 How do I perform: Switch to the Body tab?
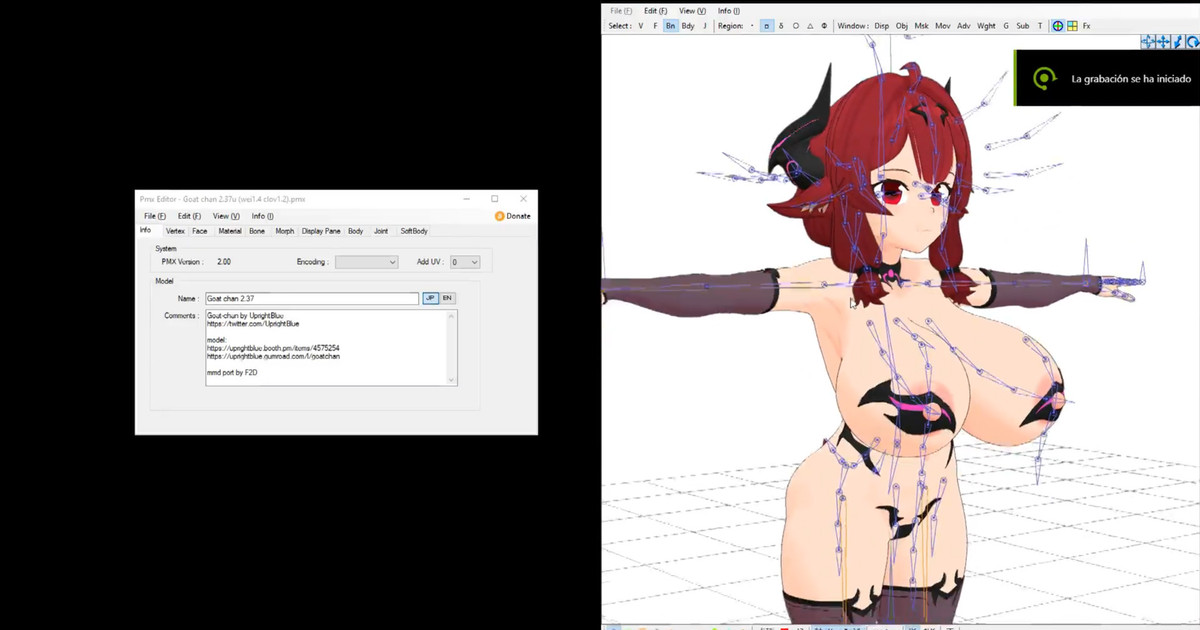pos(356,231)
